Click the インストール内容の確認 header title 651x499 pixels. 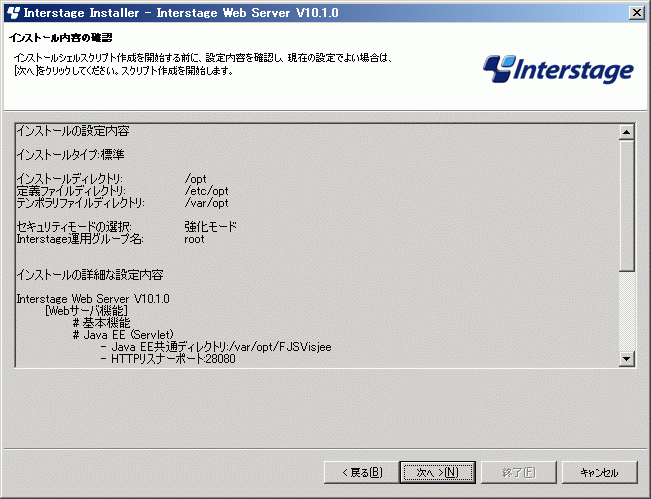[x=61, y=38]
